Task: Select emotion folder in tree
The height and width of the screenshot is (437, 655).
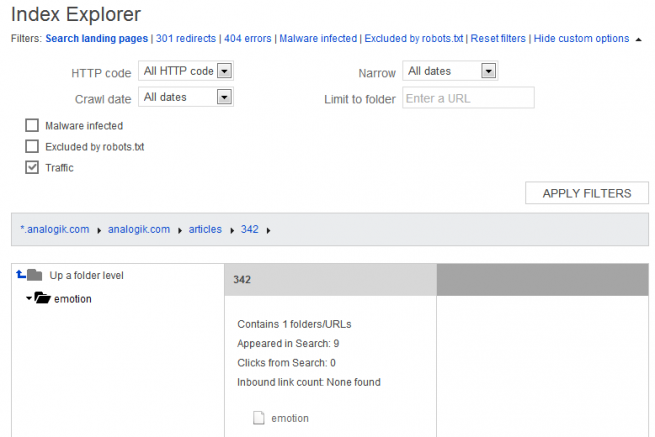Action: (73, 299)
